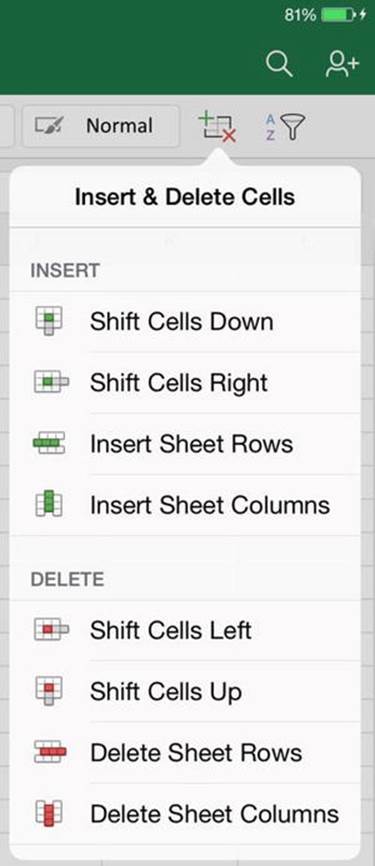Tap the cell styles paintbrush icon
375x866 pixels.
pyautogui.click(x=48, y=126)
